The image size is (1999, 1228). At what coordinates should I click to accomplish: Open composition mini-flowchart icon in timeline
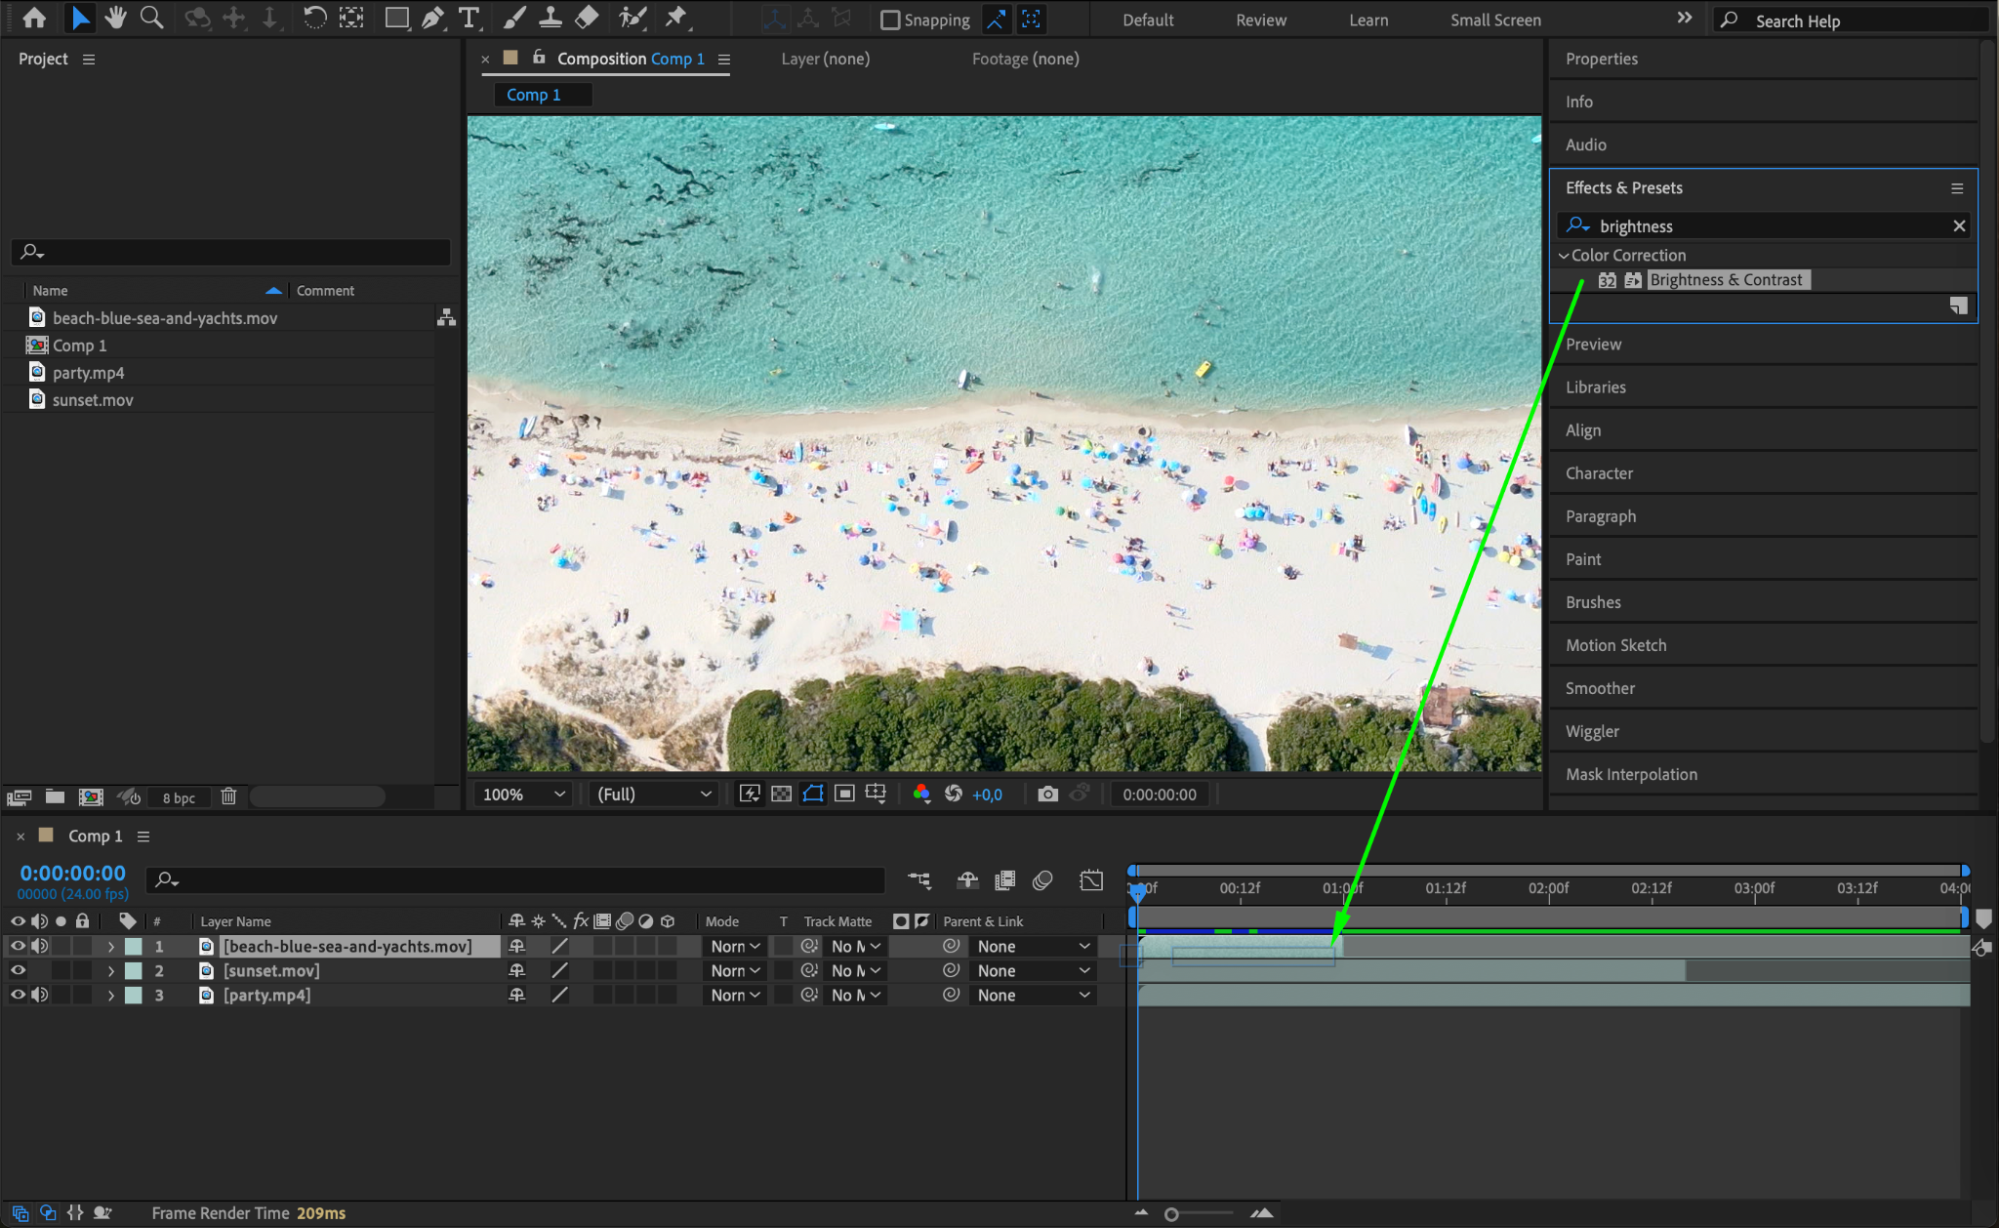919,880
